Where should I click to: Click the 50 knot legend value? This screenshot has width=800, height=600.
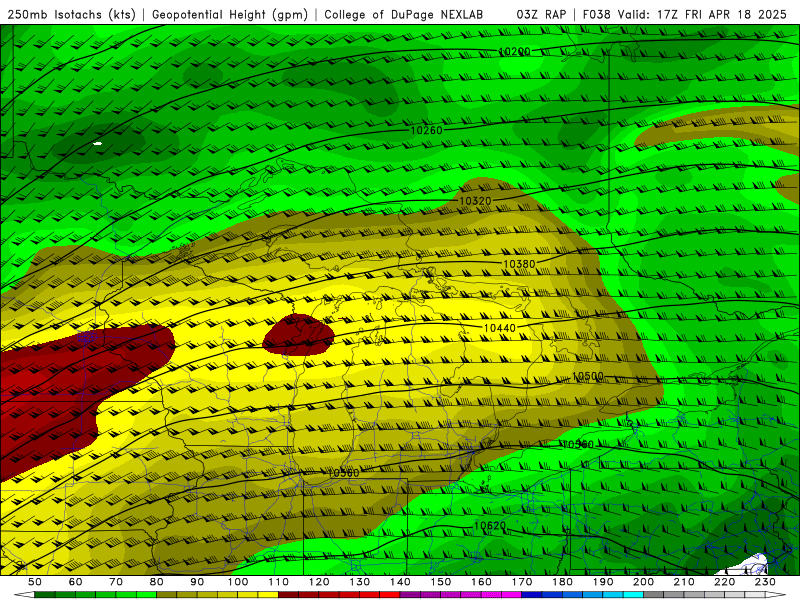[35, 582]
